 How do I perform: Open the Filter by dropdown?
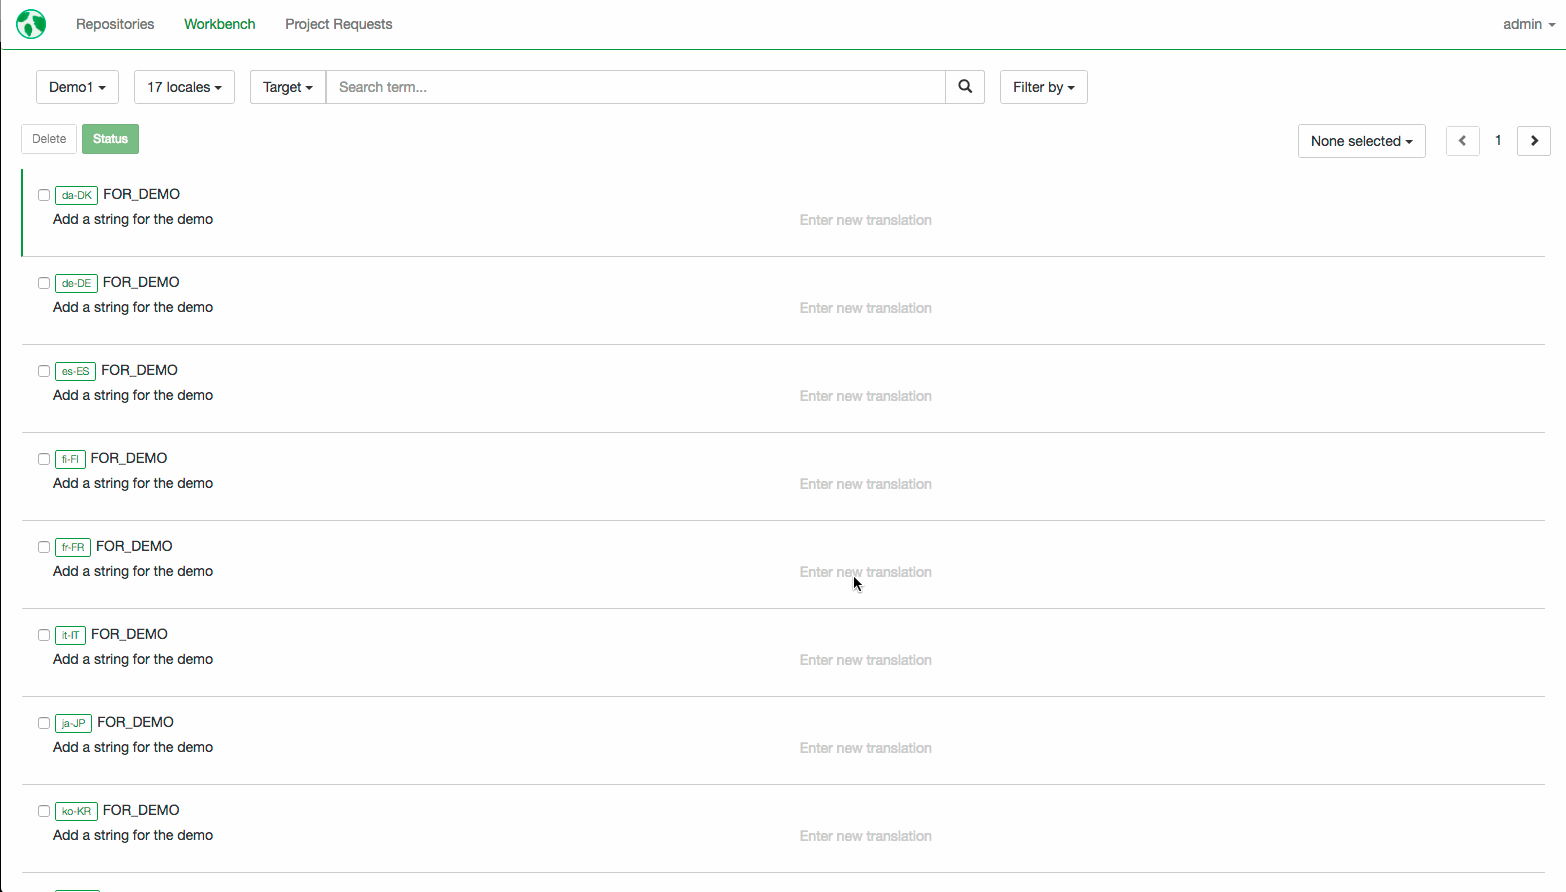(x=1043, y=87)
